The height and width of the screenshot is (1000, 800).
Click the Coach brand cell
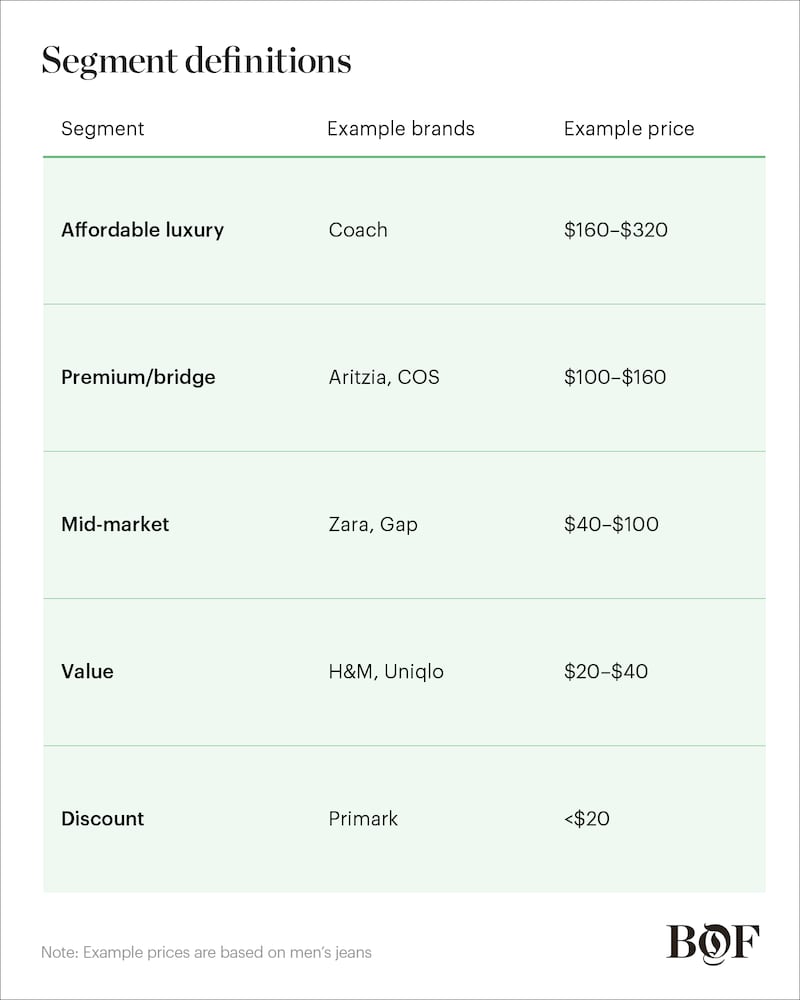(x=357, y=230)
